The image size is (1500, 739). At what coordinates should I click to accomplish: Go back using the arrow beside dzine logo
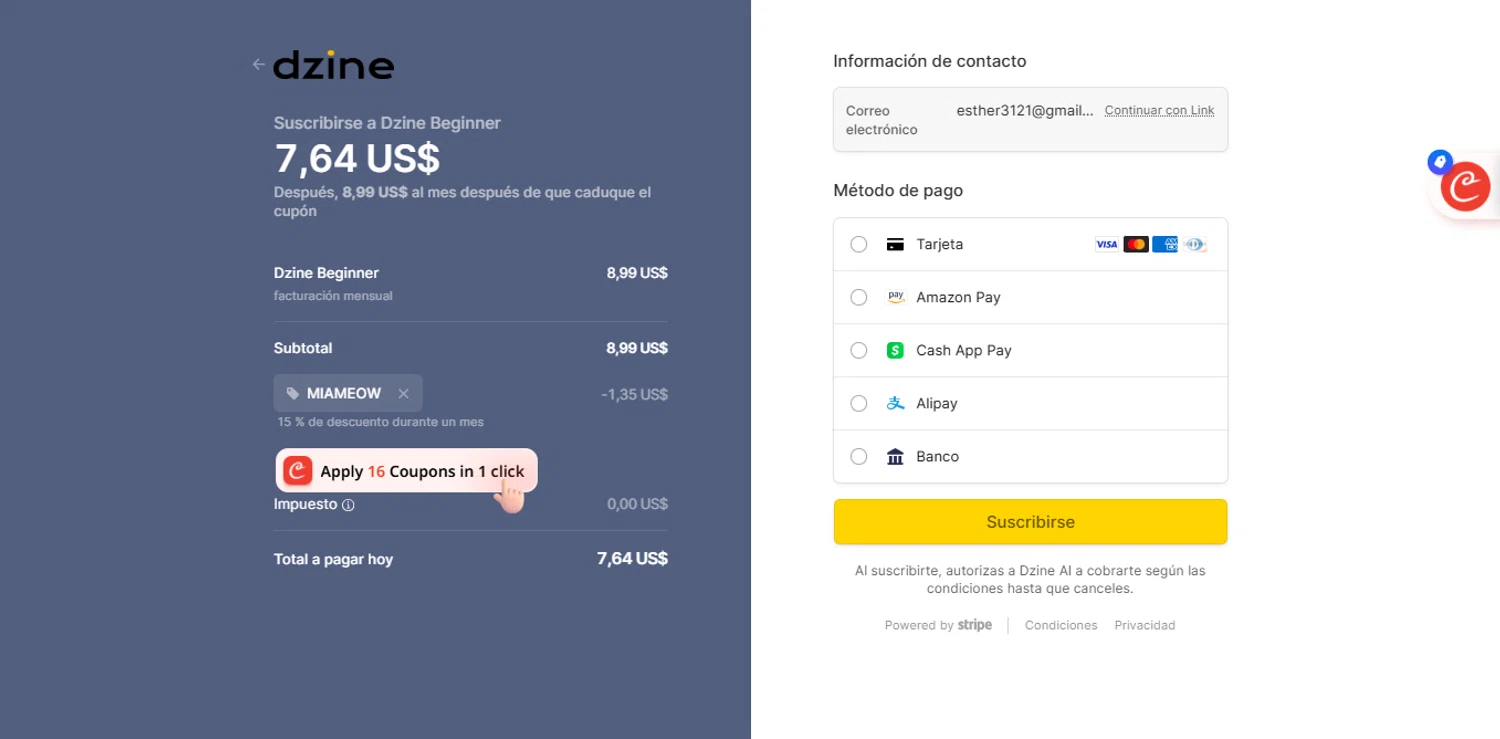coord(259,64)
